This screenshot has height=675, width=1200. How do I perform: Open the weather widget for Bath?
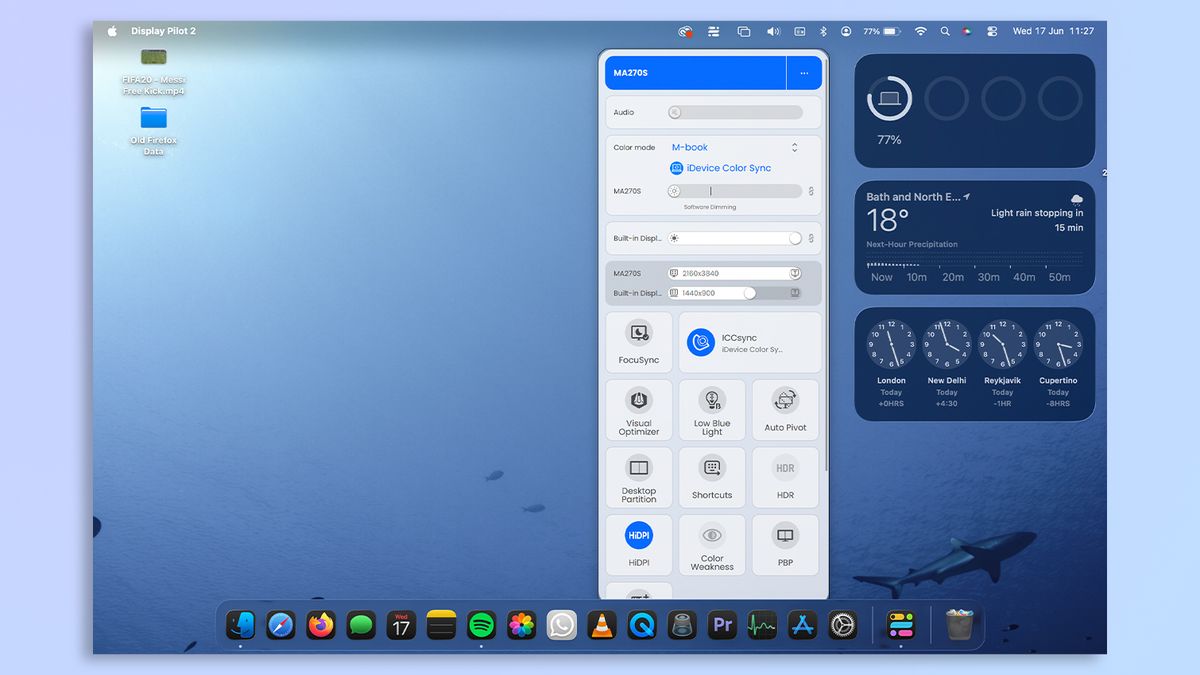(974, 237)
